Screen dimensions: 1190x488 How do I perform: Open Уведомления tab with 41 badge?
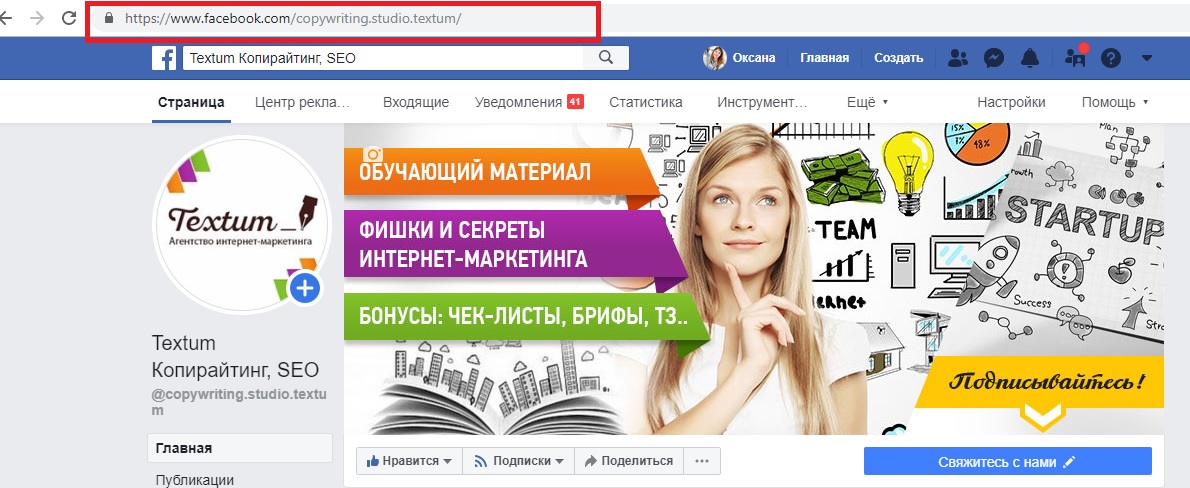coord(529,102)
